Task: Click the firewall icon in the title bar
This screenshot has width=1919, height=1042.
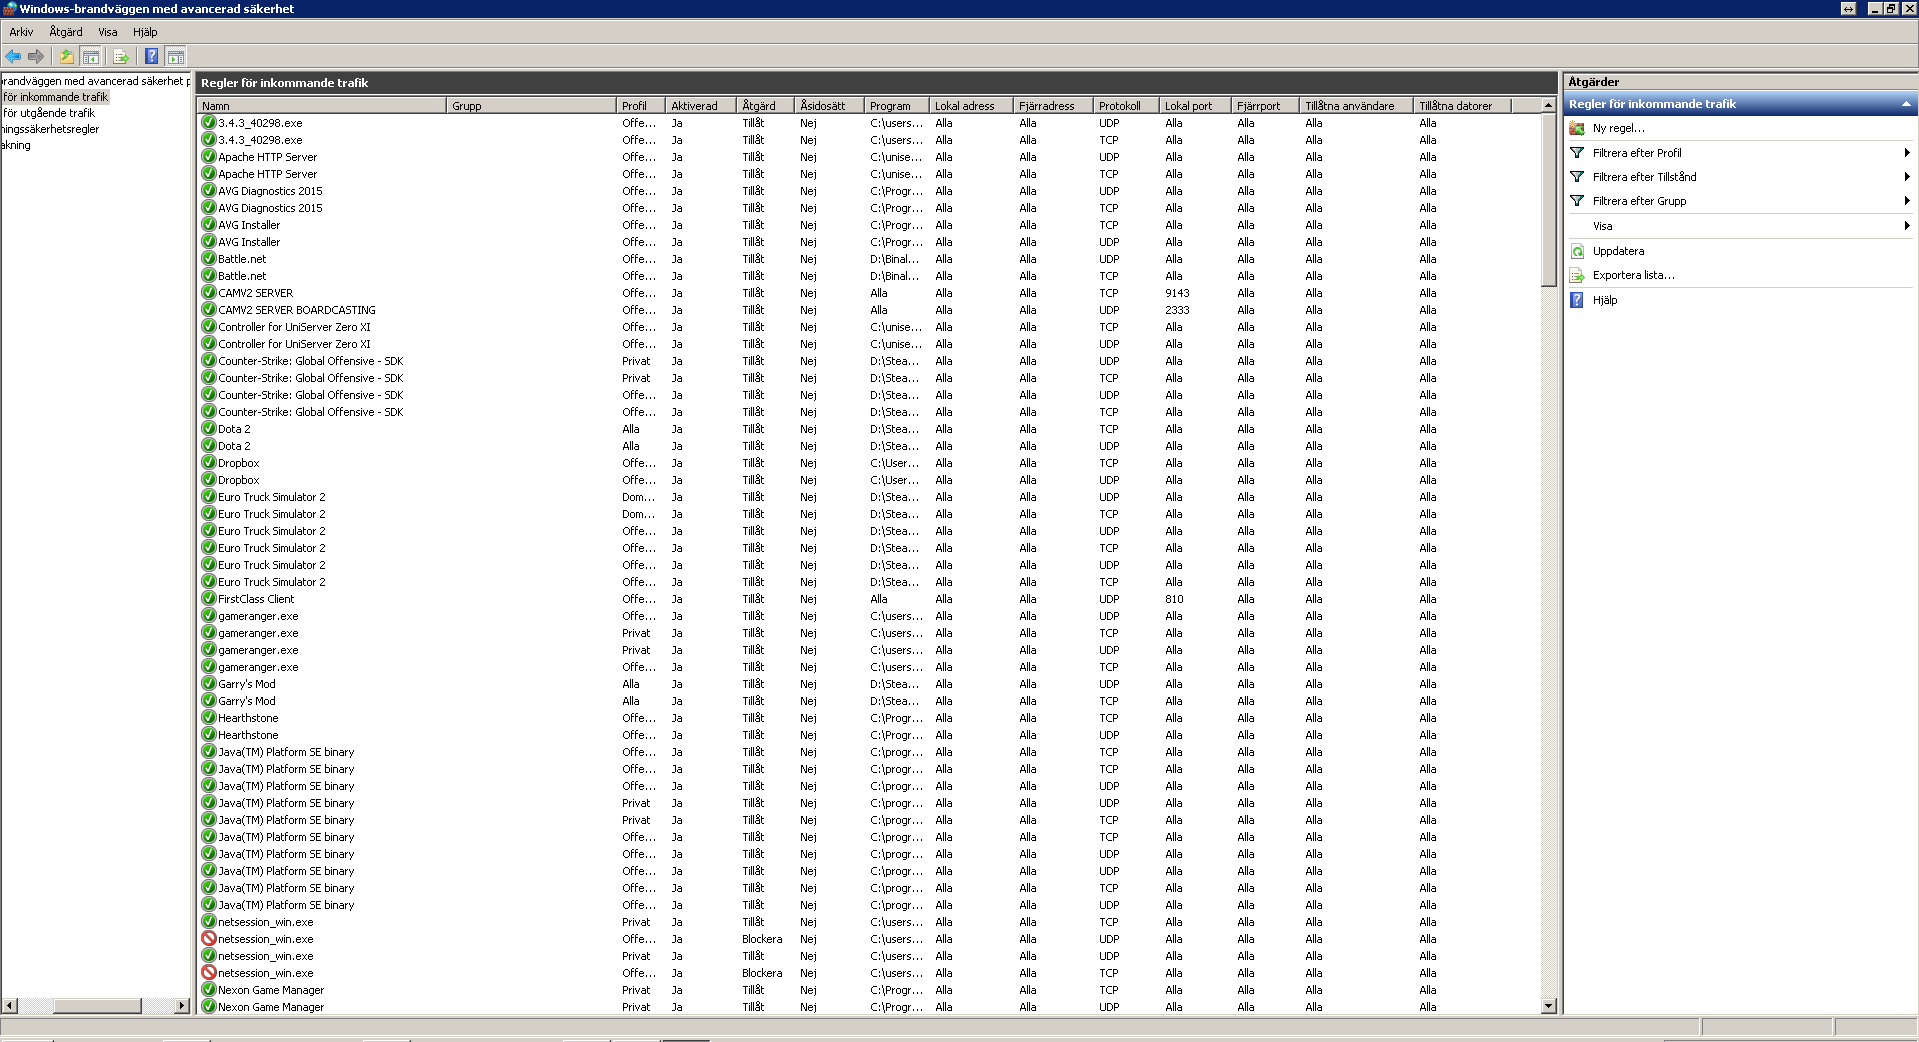Action: pyautogui.click(x=9, y=9)
